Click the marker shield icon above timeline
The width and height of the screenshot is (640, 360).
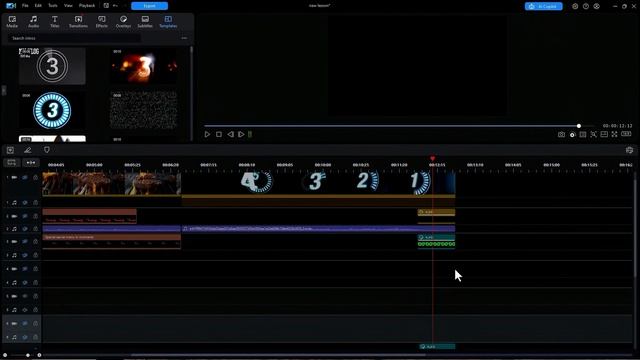click(x=47, y=150)
